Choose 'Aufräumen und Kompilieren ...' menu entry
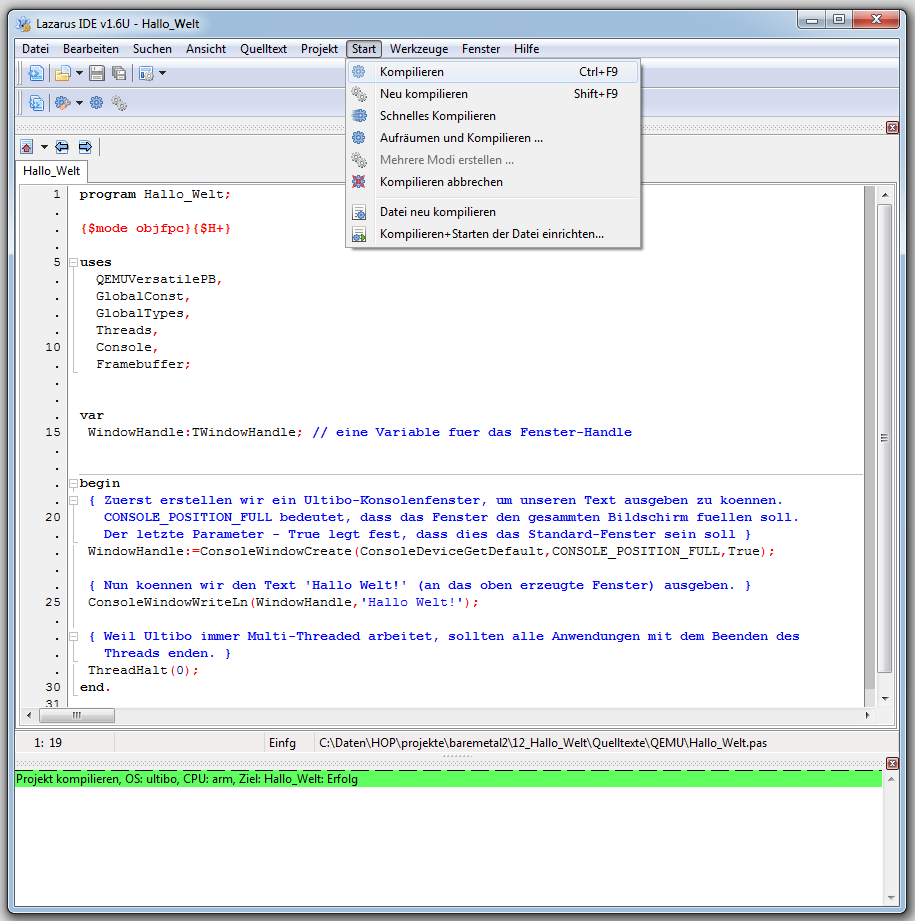This screenshot has height=921, width=915. pos(460,138)
